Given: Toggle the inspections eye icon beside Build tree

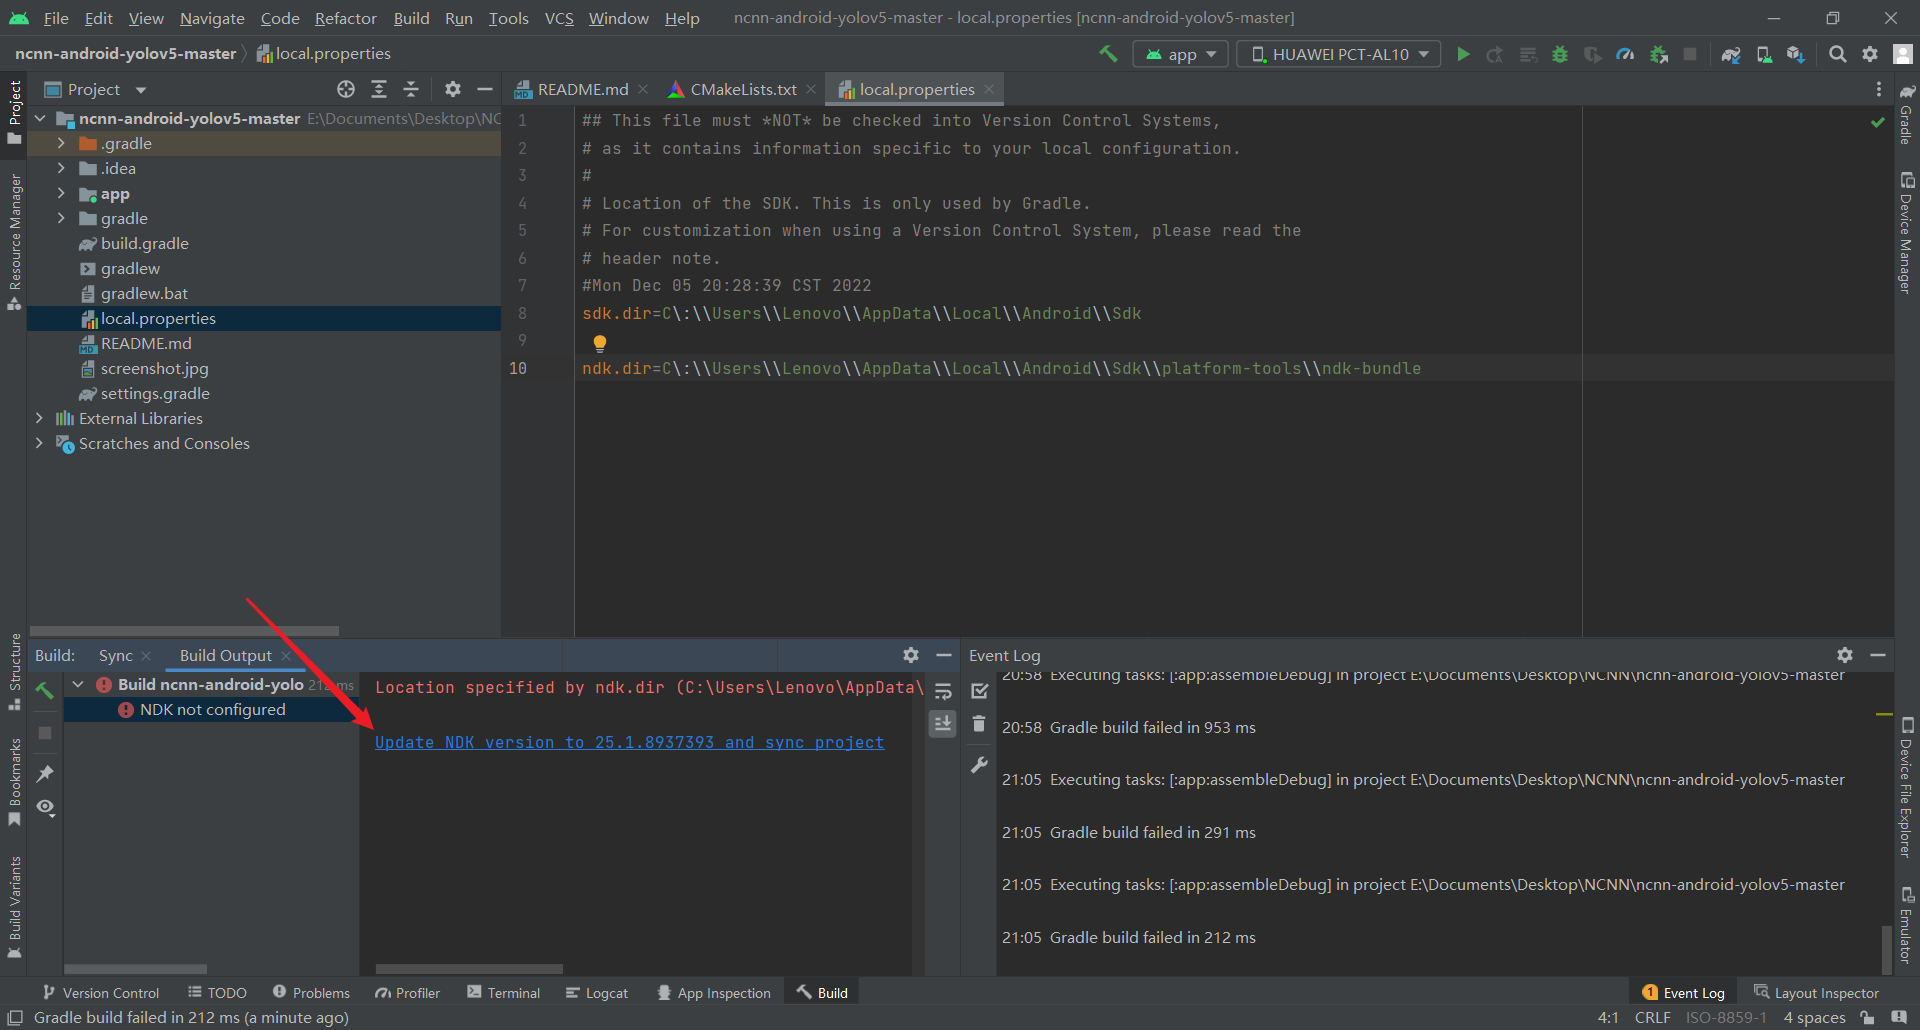Looking at the screenshot, I should tap(45, 808).
